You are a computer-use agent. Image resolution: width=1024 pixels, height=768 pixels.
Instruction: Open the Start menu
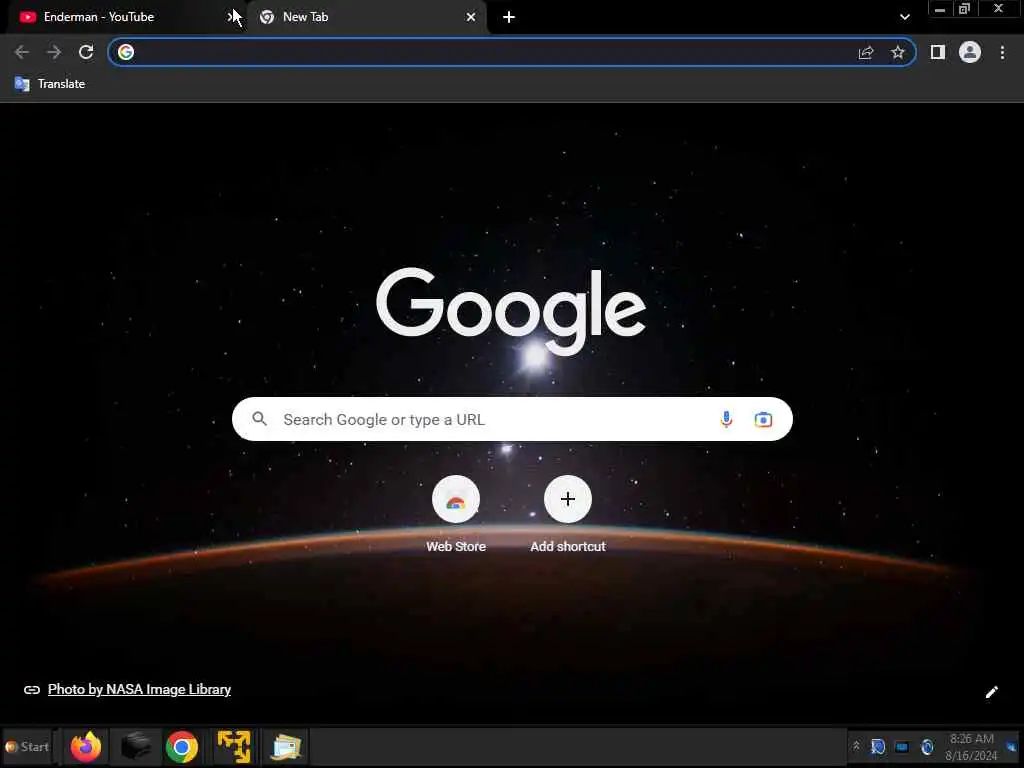coord(27,746)
